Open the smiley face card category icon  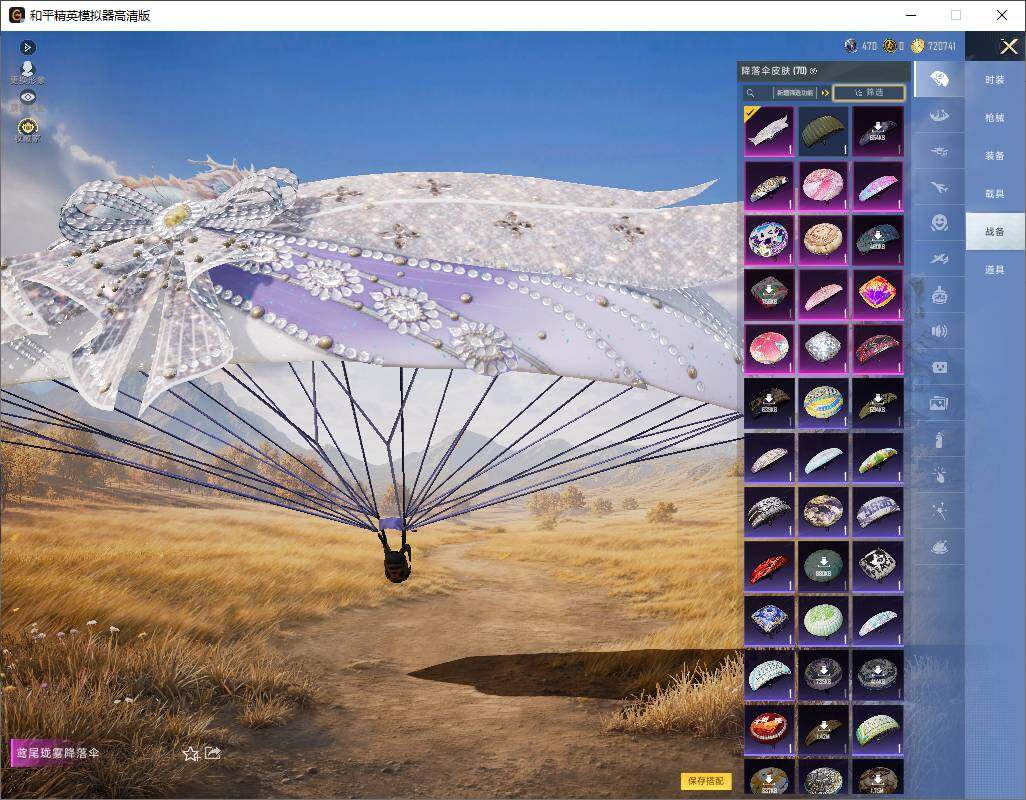939,367
